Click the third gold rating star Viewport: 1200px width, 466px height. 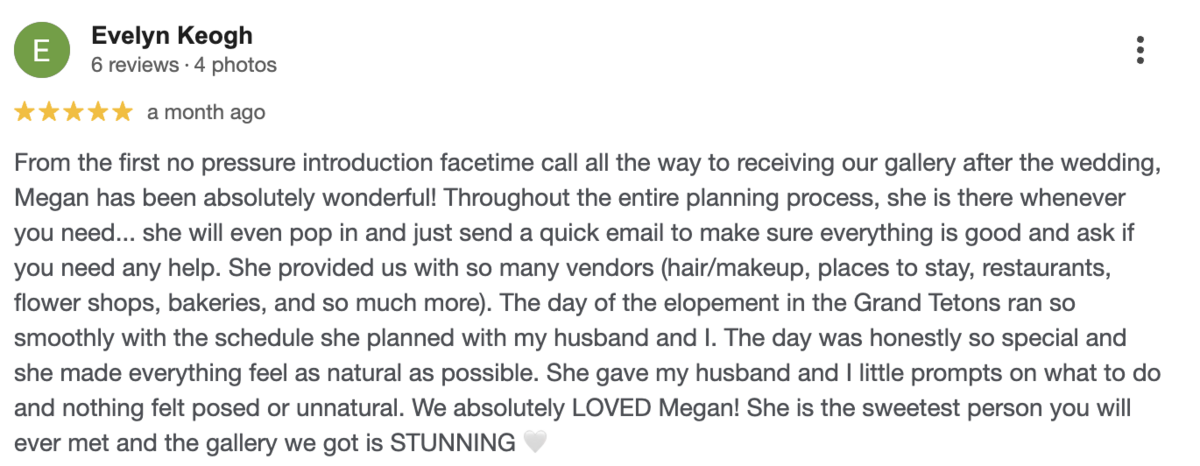tap(73, 112)
